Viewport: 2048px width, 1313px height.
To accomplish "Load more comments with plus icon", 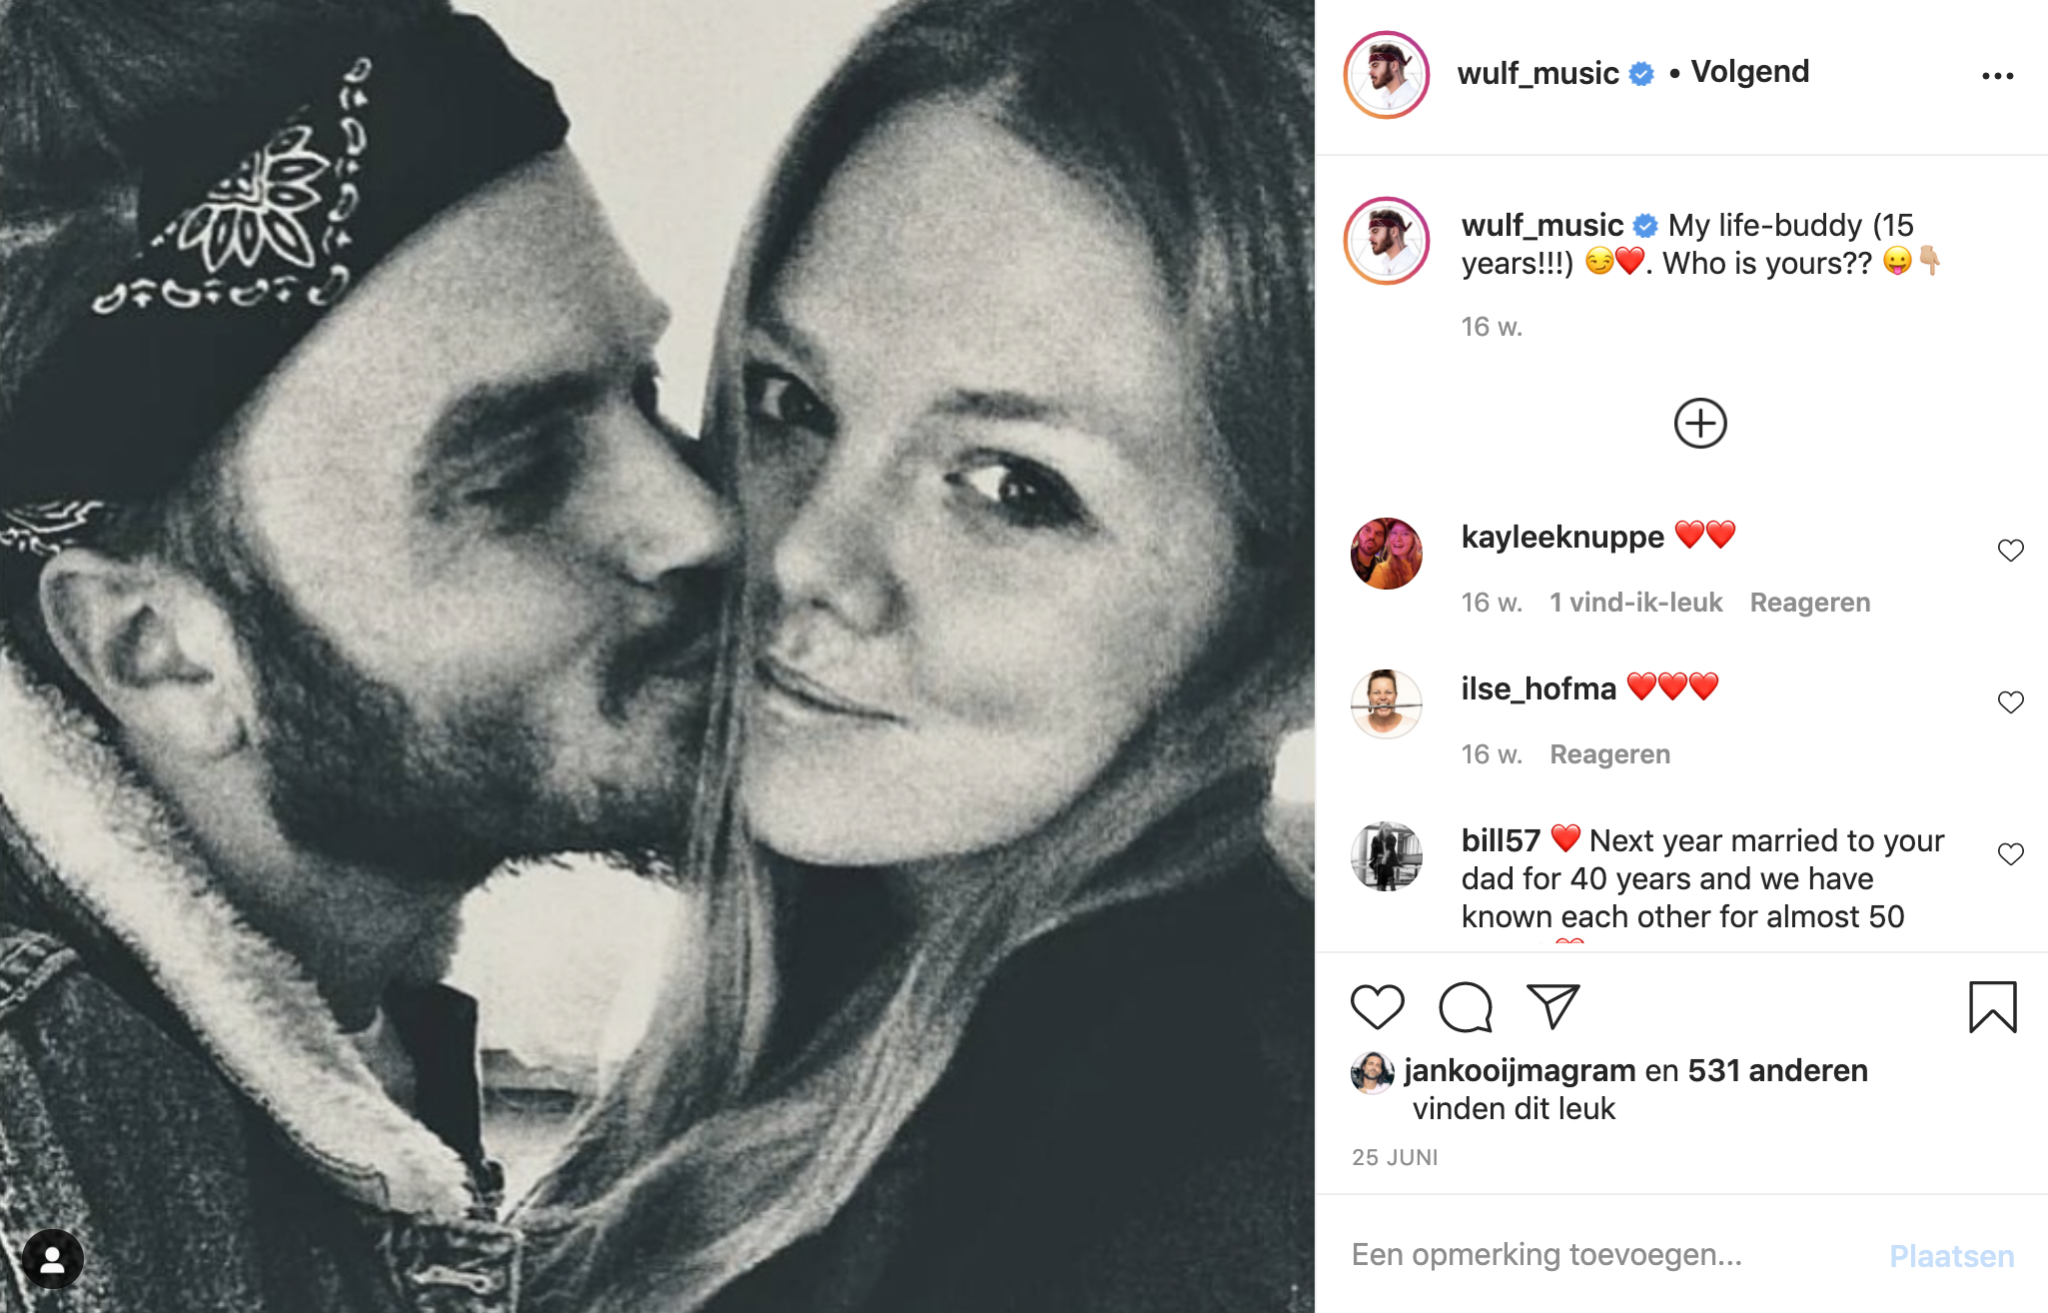I will (x=1700, y=423).
